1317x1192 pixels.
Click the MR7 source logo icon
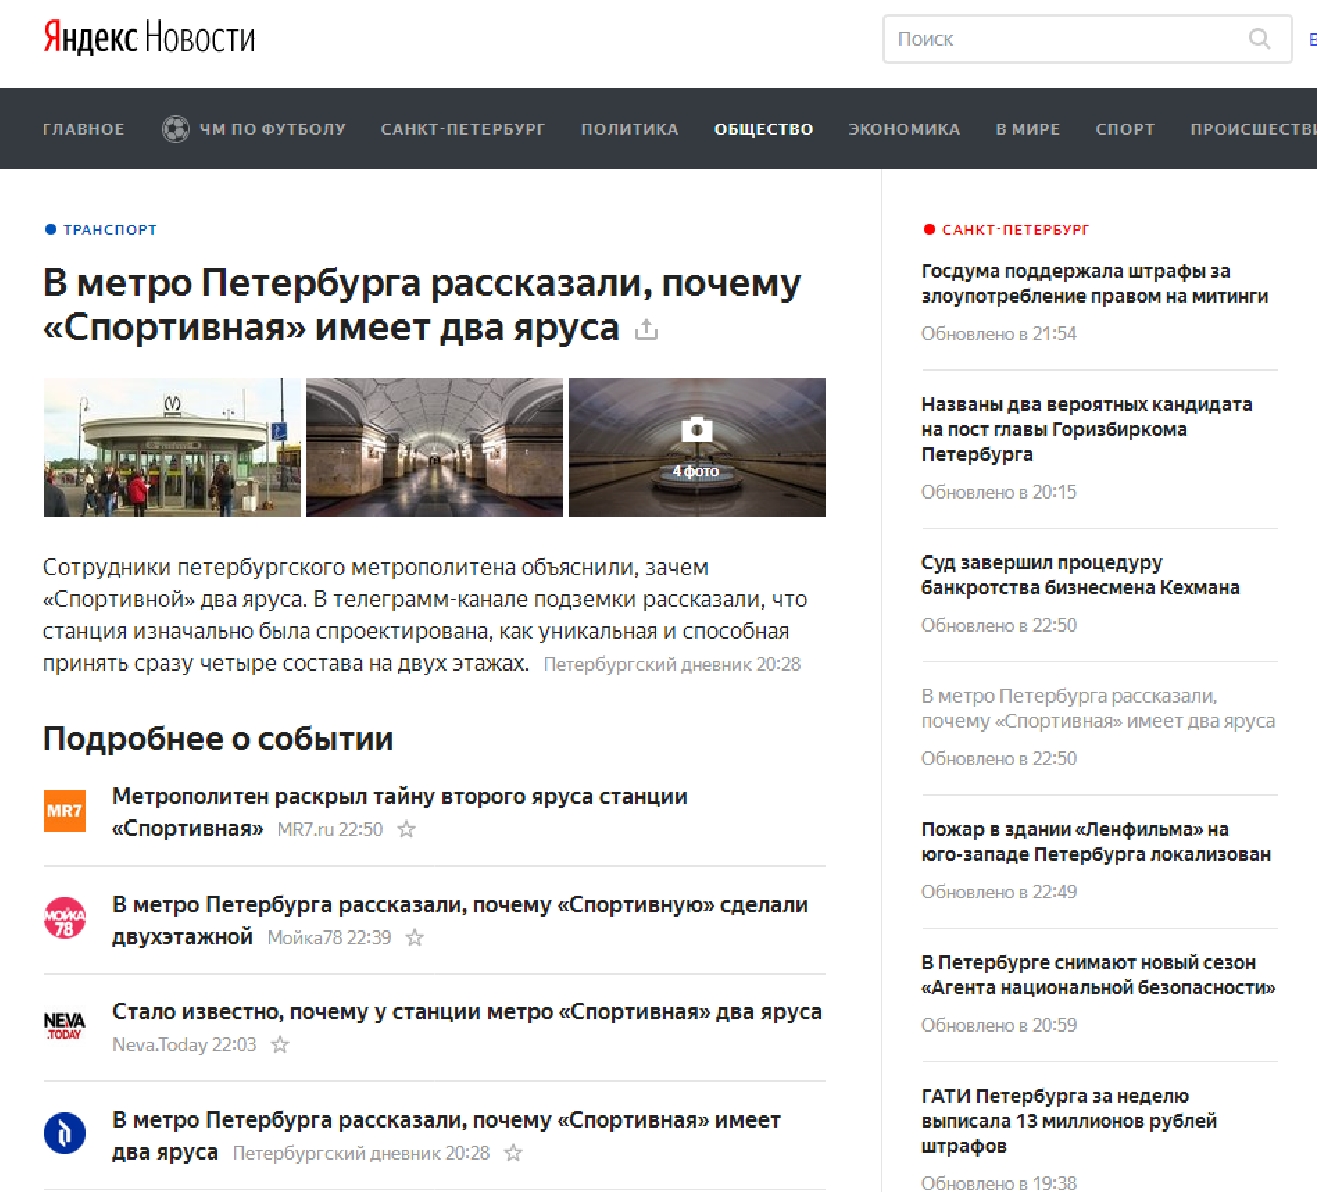tap(64, 811)
